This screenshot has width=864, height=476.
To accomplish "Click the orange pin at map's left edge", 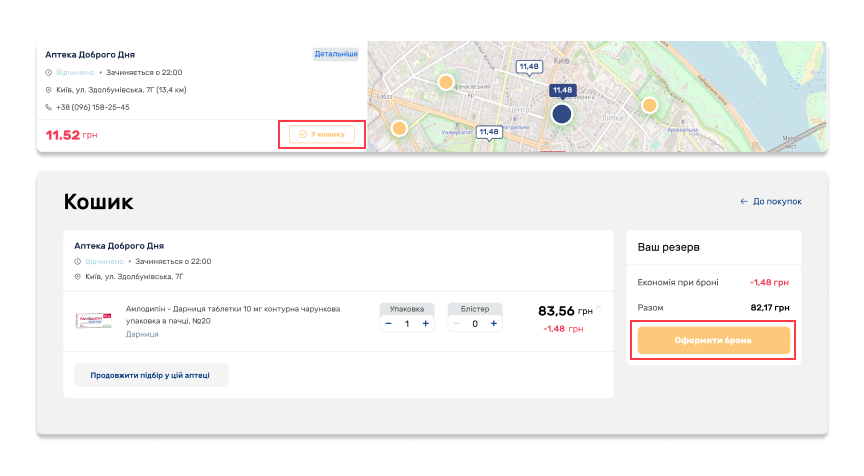I will click(399, 128).
